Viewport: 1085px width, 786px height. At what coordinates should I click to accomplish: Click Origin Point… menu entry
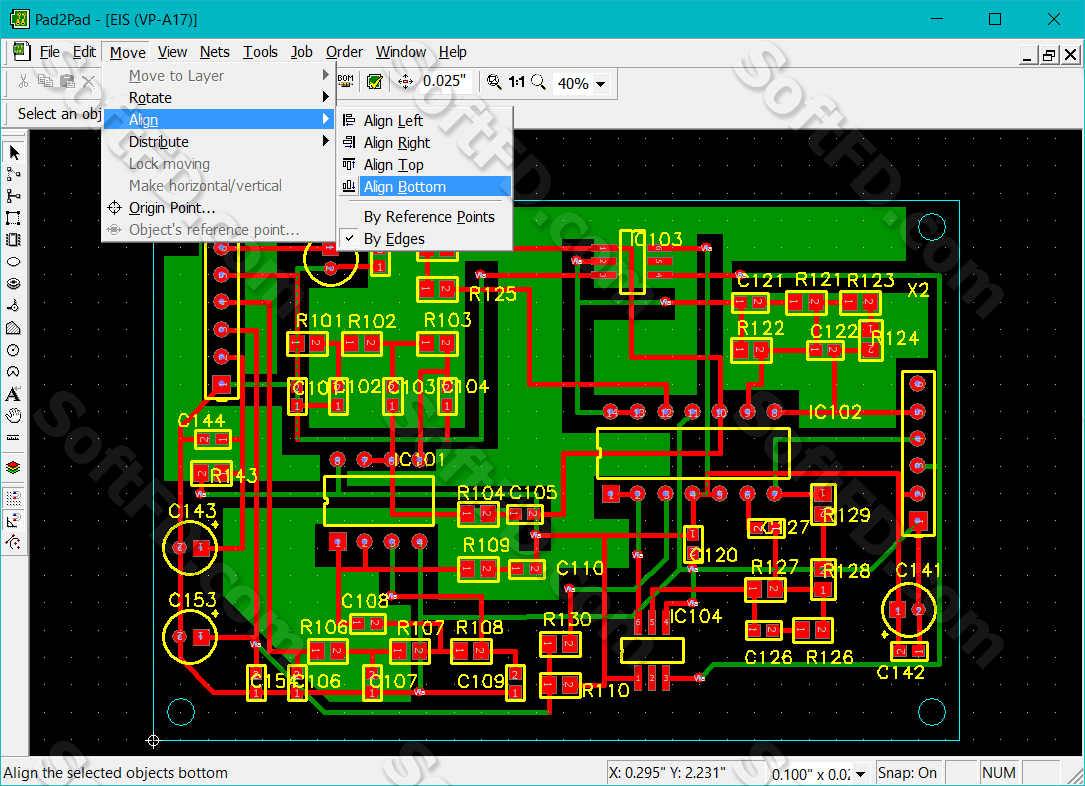pos(219,208)
